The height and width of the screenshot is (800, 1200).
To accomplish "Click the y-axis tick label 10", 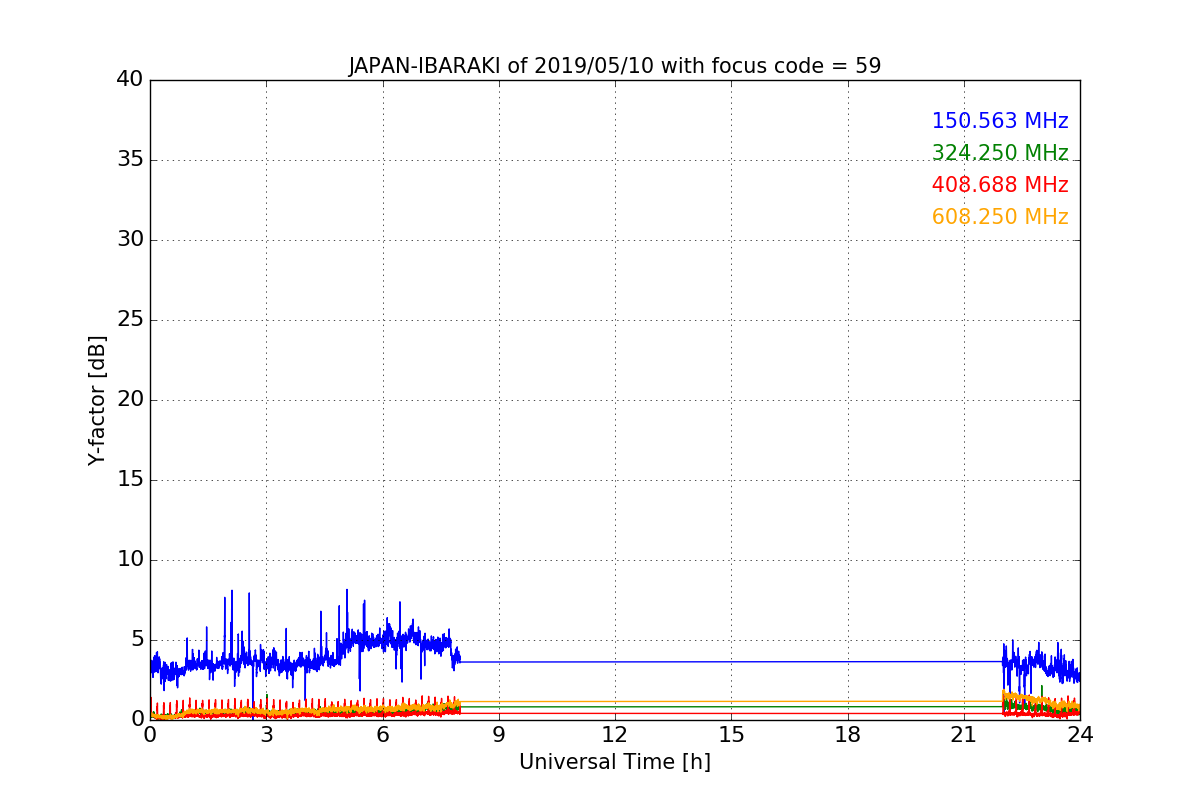I will (x=129, y=559).
